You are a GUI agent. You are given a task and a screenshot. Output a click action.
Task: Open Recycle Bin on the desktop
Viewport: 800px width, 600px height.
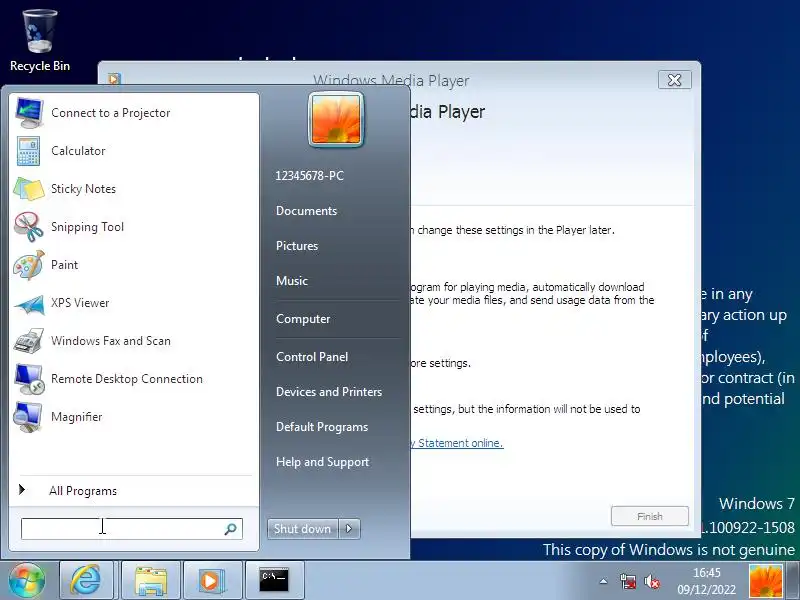[x=40, y=41]
